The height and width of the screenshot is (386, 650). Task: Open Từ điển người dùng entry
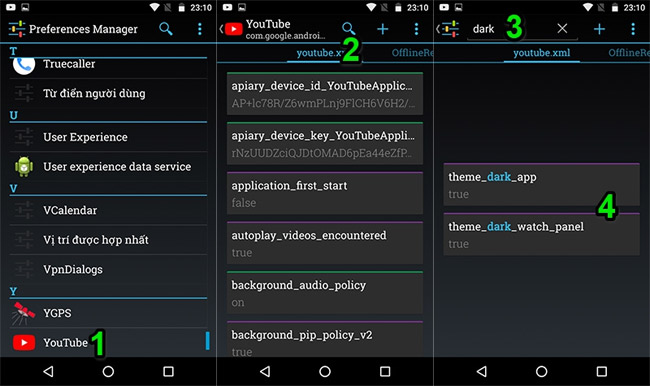tap(108, 93)
